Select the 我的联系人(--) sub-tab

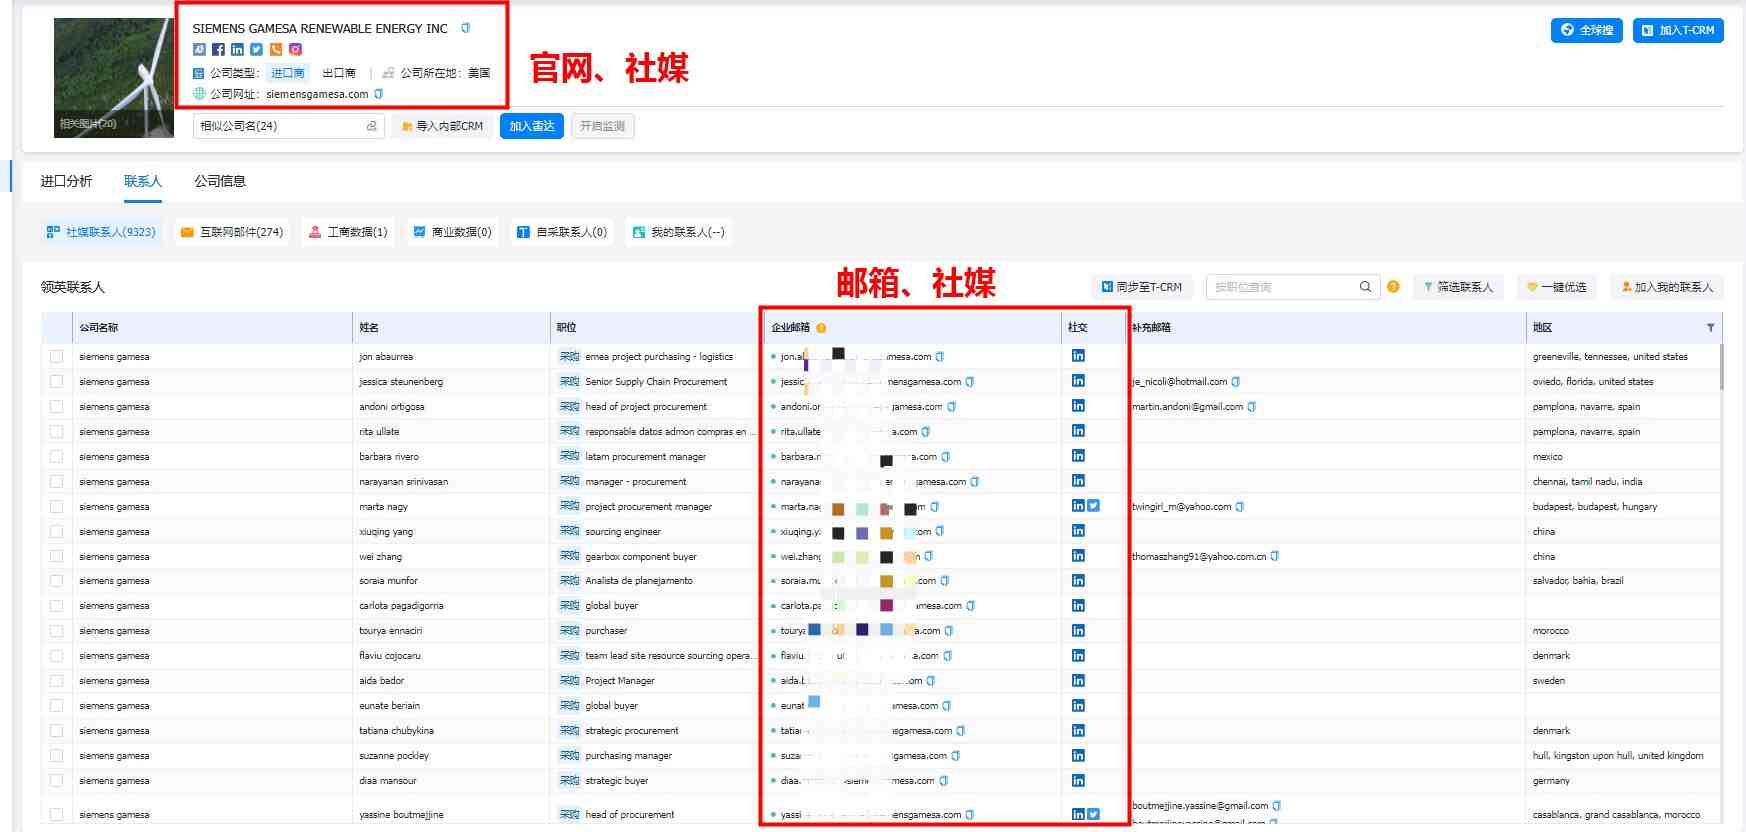coord(679,232)
